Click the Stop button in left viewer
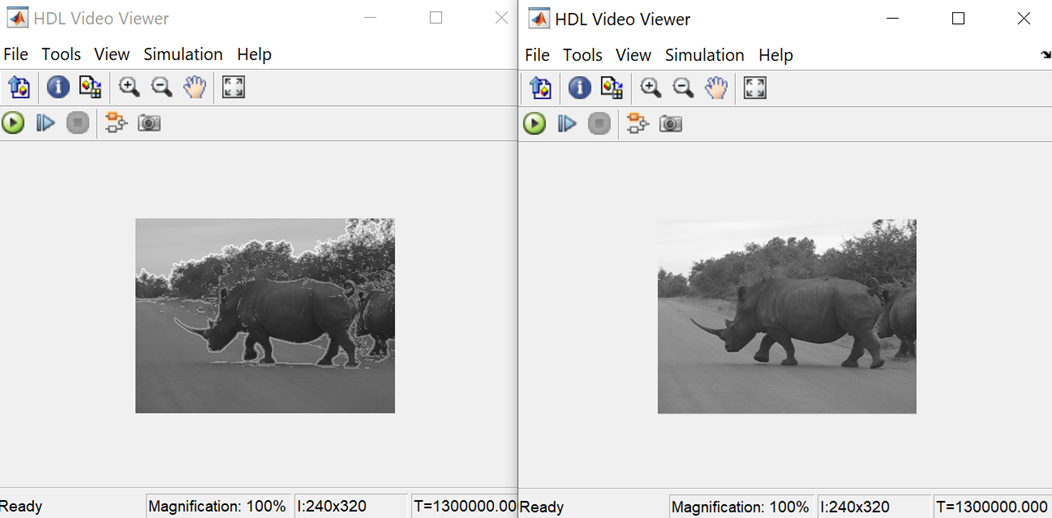This screenshot has width=1052, height=518. tap(78, 123)
